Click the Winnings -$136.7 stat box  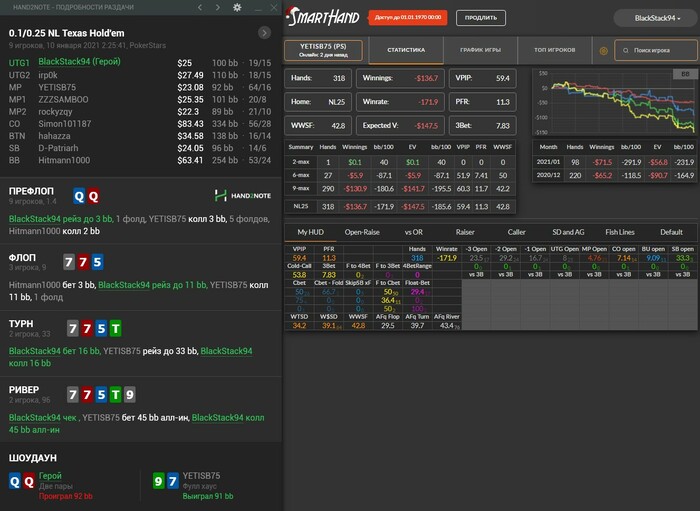pos(400,78)
